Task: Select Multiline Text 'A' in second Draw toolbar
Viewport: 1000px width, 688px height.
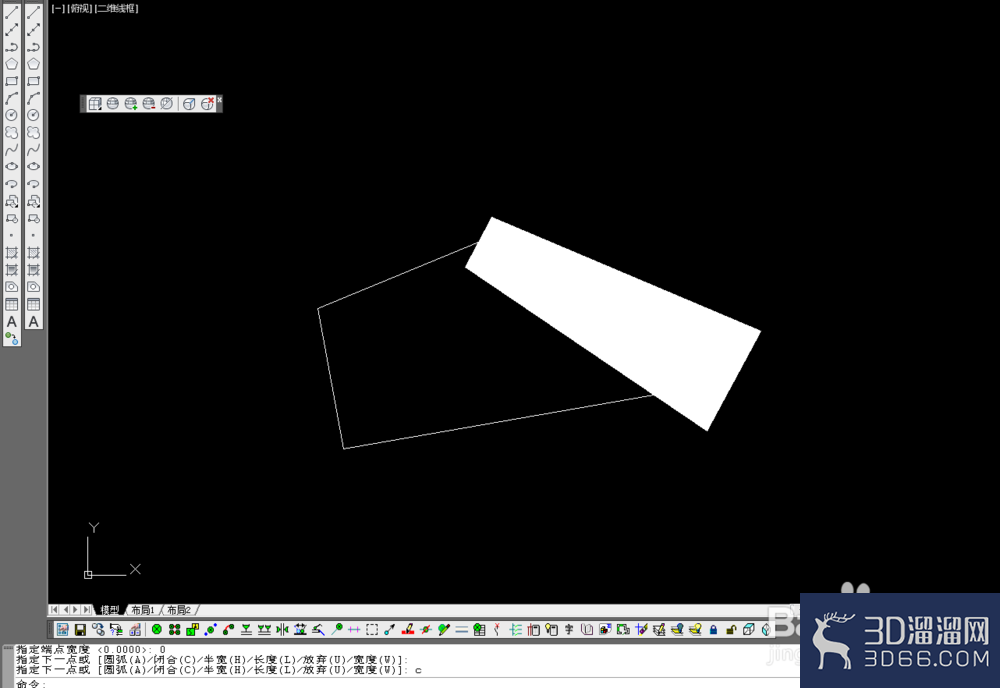Action: [34, 322]
